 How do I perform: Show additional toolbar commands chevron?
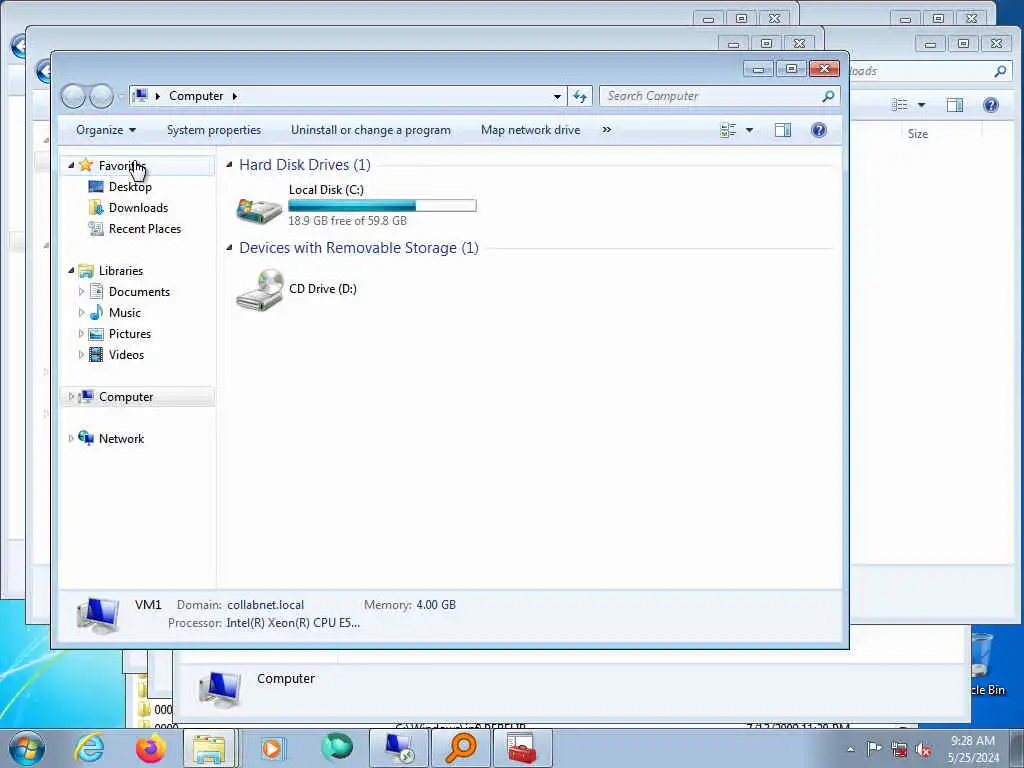(607, 130)
